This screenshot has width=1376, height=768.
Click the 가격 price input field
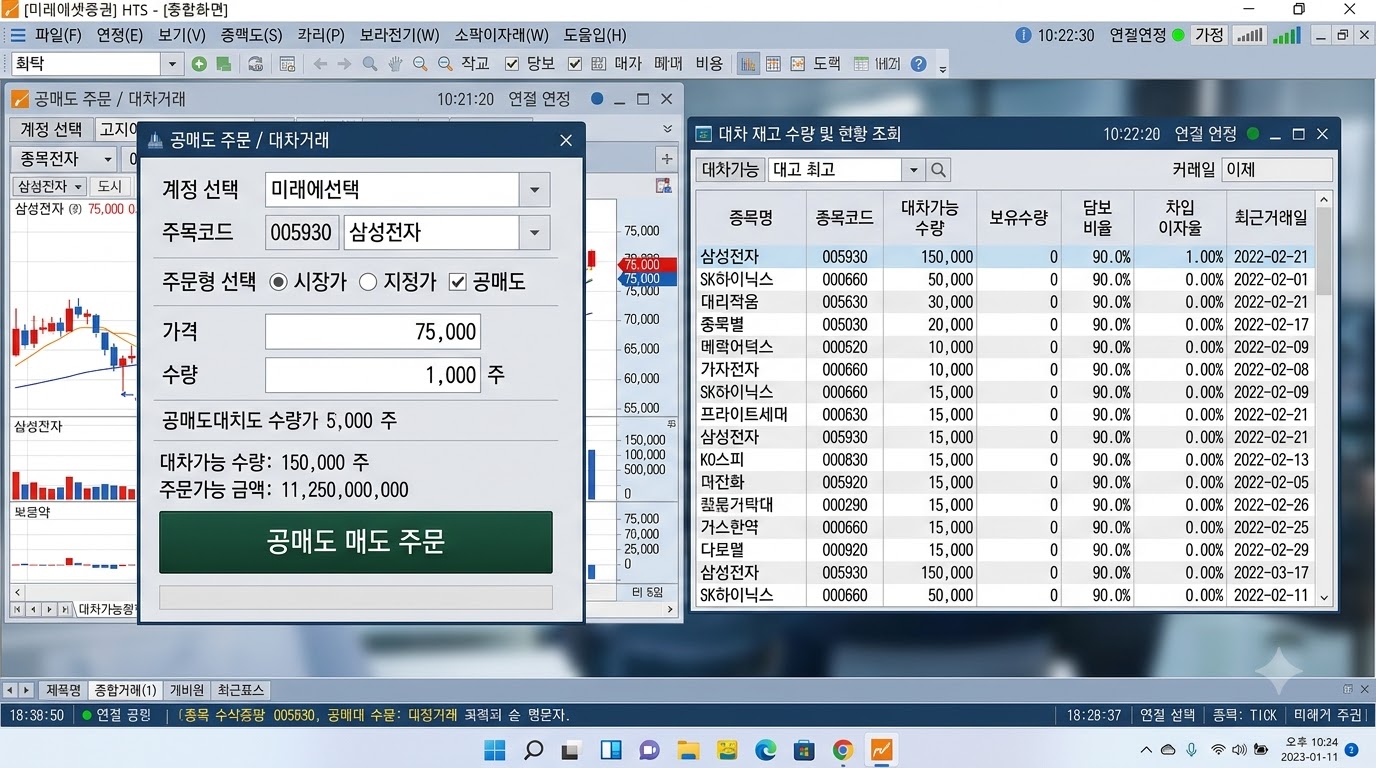[373, 332]
